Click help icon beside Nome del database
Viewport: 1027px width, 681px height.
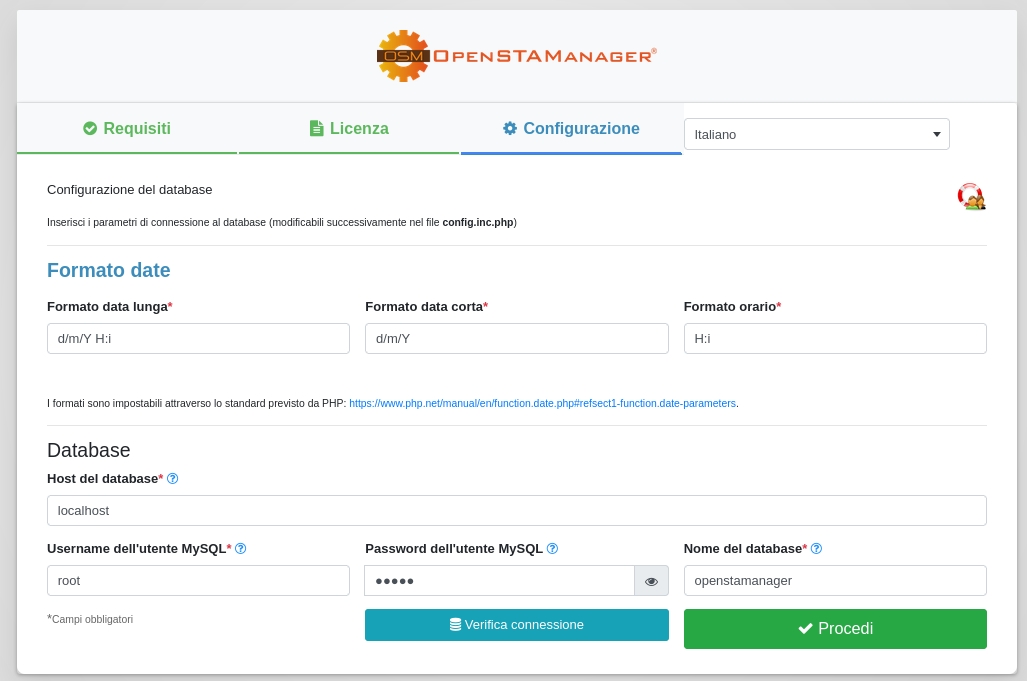[816, 549]
